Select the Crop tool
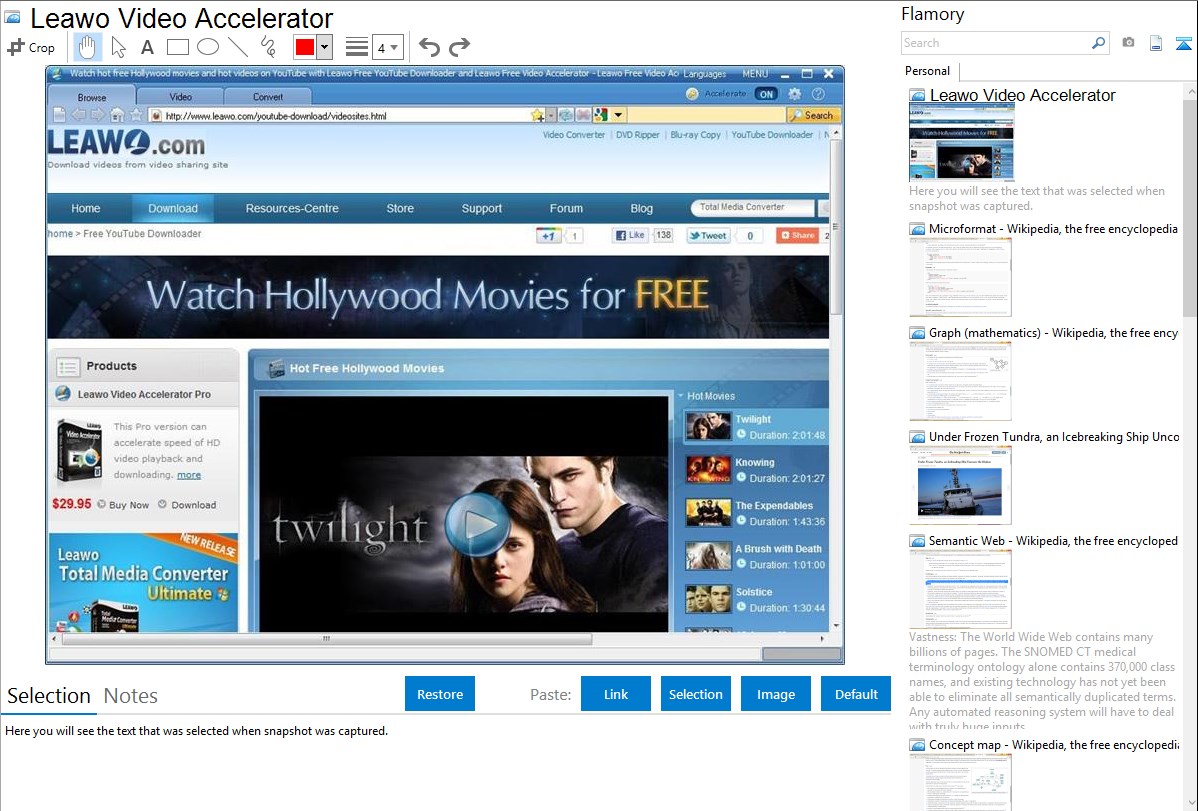Viewport: 1198px width, 811px height. (x=31, y=47)
